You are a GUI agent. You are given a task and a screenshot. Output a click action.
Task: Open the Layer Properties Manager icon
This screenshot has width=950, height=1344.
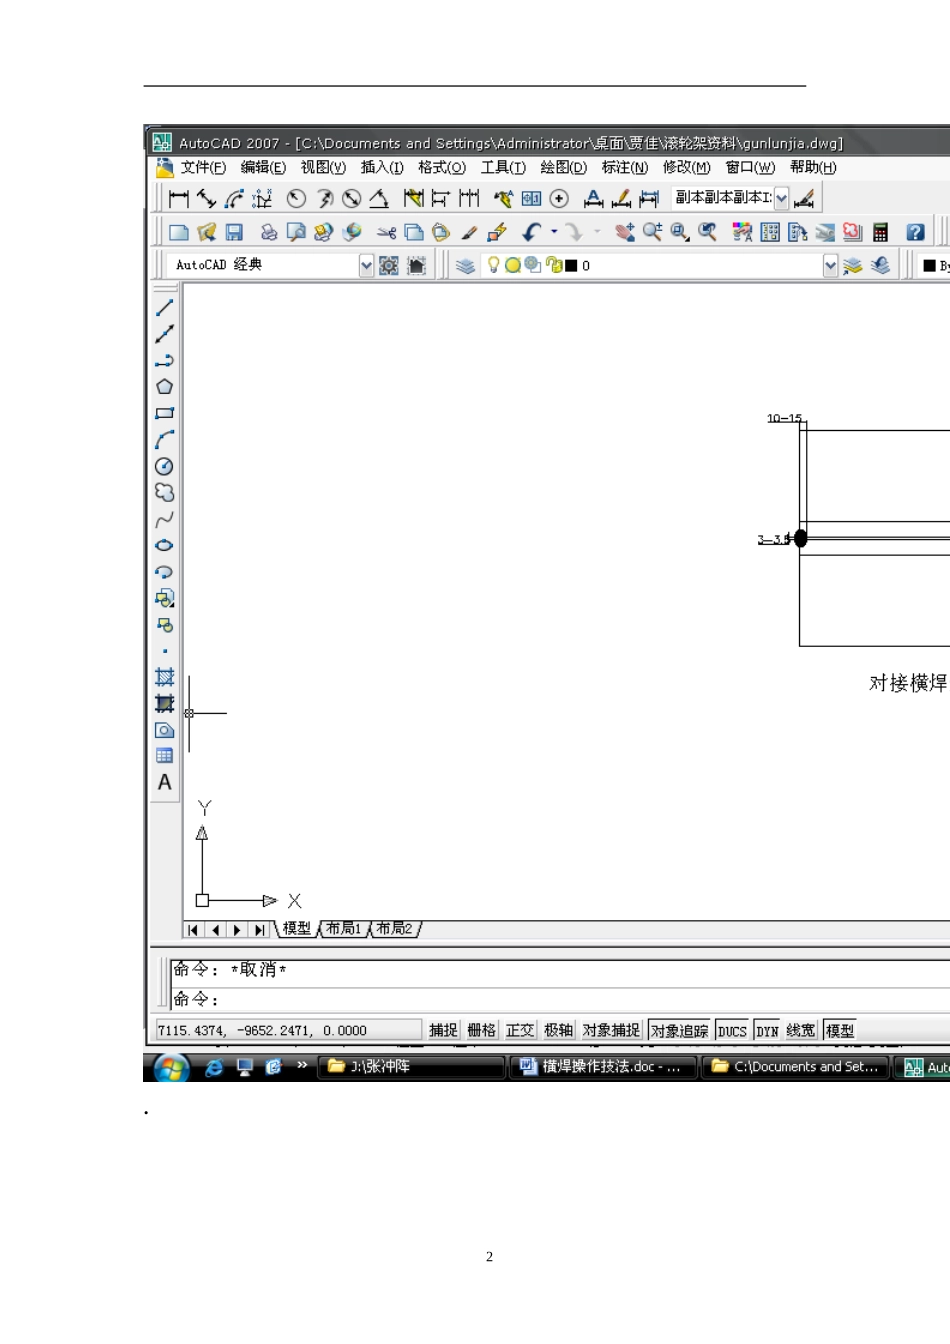pyautogui.click(x=465, y=265)
